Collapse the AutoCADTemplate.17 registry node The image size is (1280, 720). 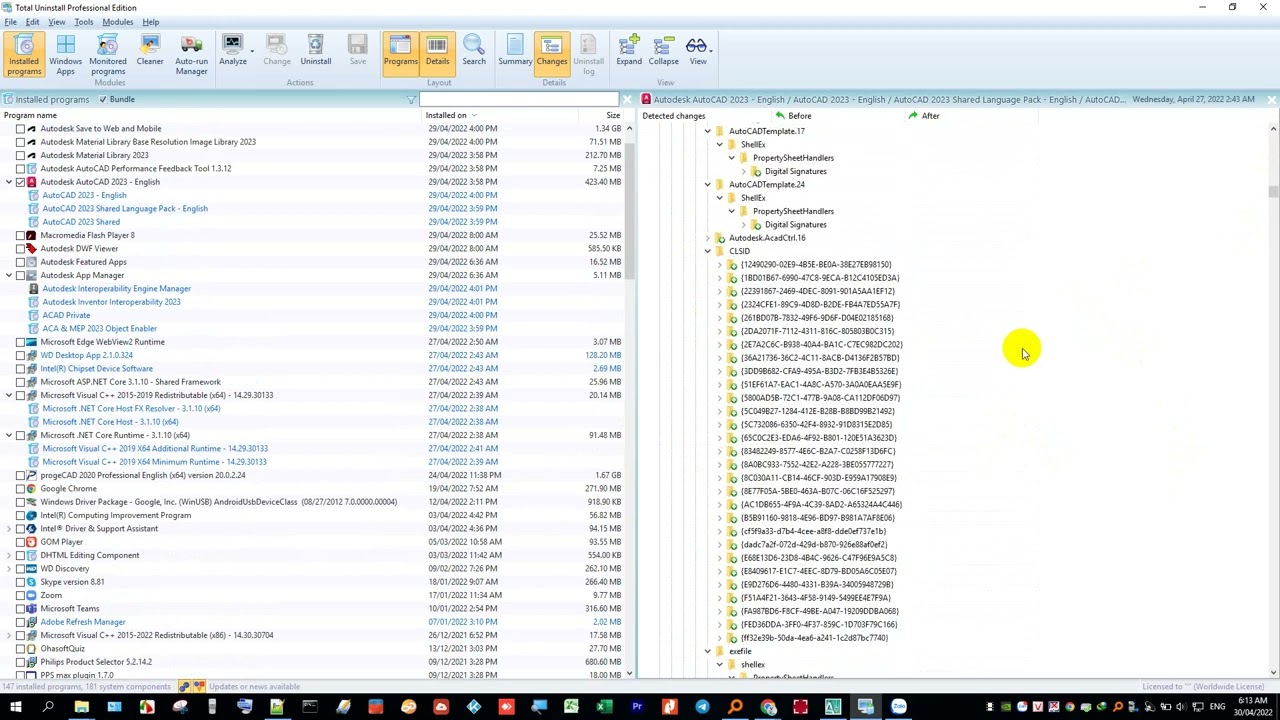tap(707, 131)
